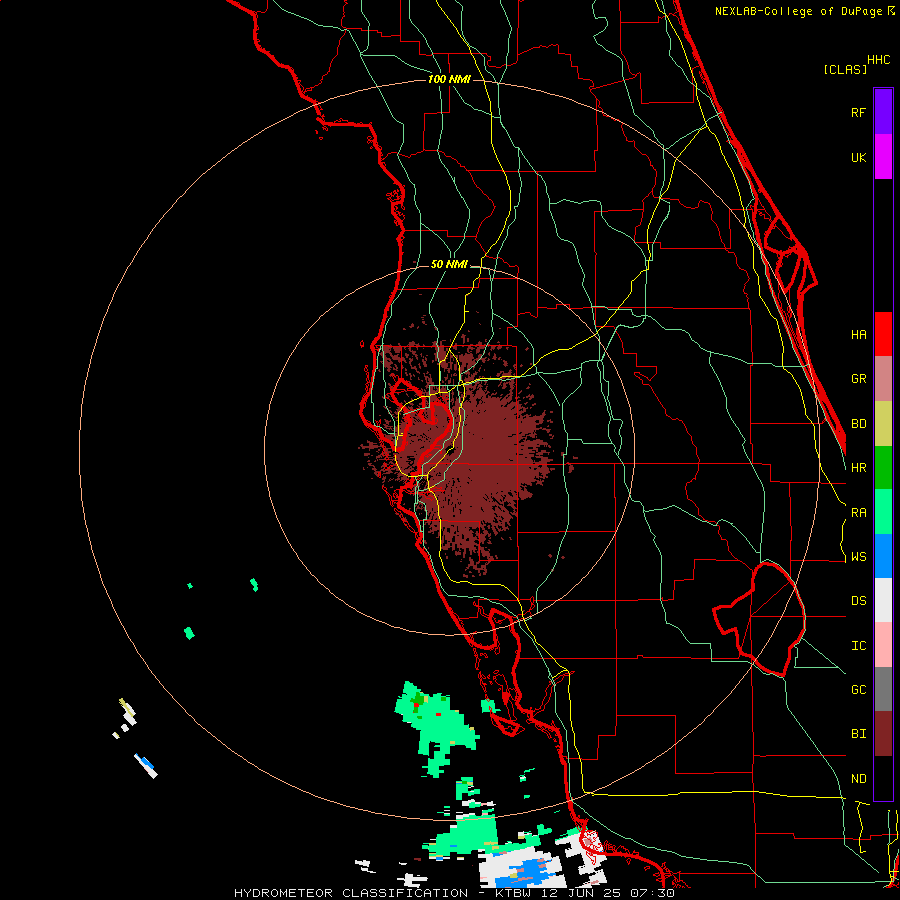Click the "UK" legend label
This screenshot has height=900, width=900.
[858, 157]
